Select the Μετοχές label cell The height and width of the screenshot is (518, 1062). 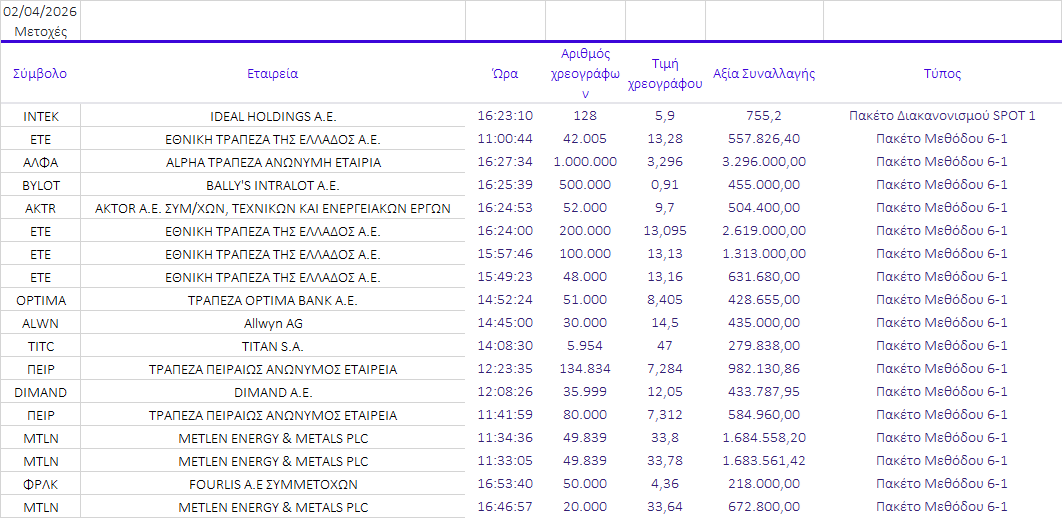click(40, 31)
